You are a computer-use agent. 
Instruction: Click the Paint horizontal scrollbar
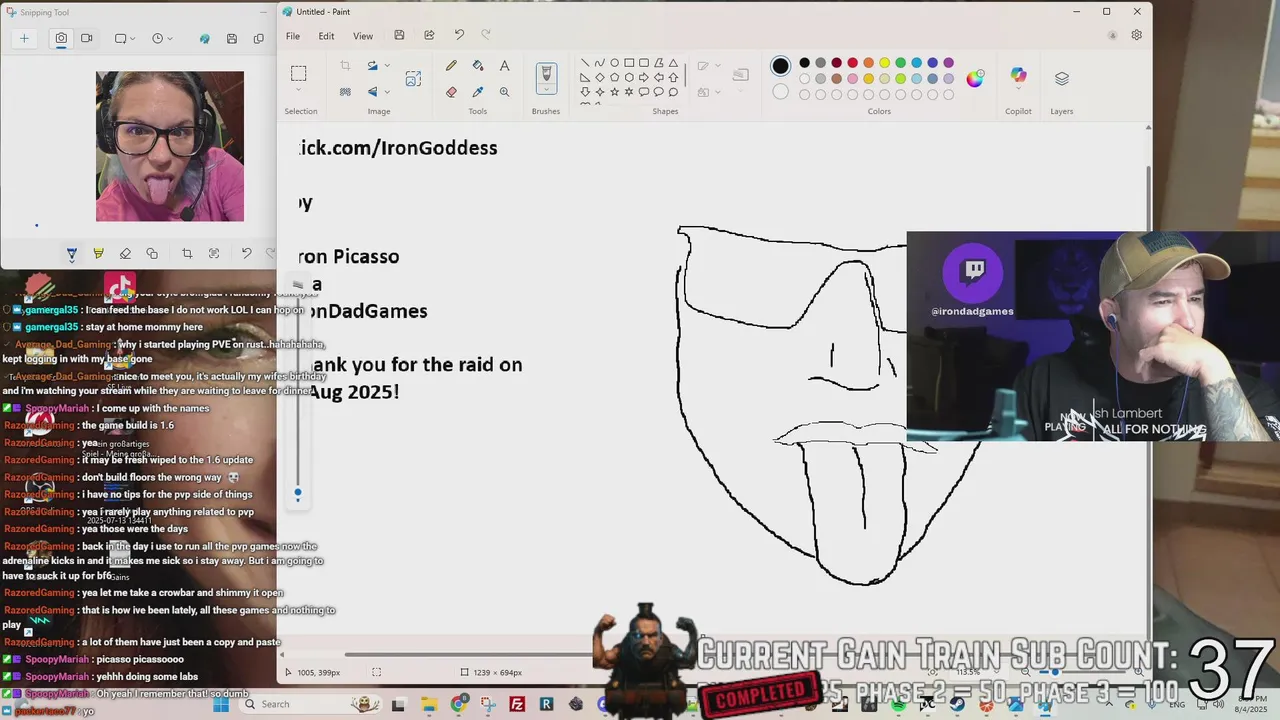tap(470, 655)
